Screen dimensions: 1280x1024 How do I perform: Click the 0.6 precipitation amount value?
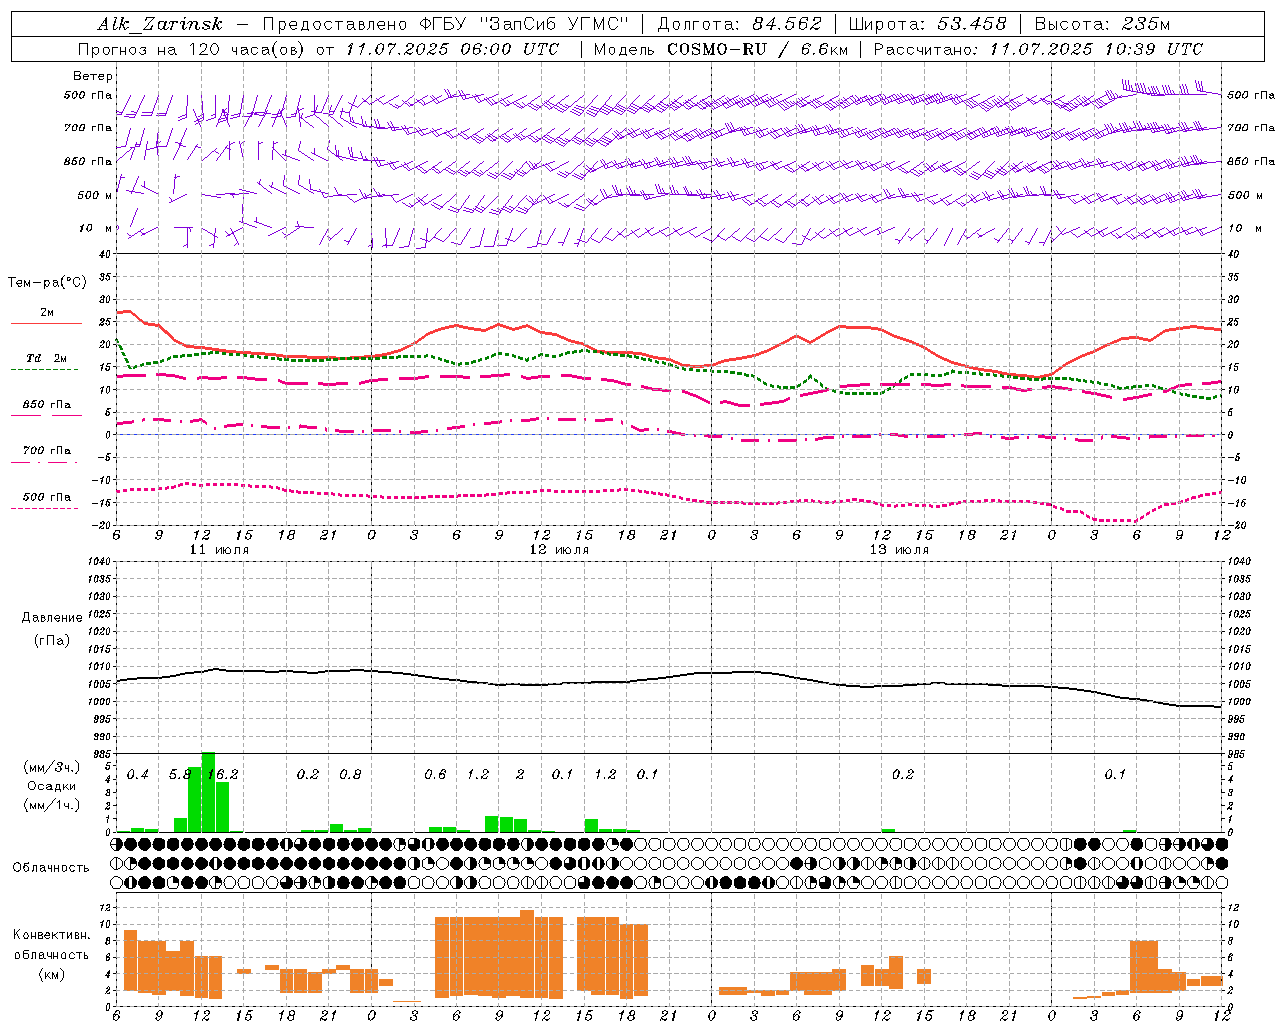435,774
